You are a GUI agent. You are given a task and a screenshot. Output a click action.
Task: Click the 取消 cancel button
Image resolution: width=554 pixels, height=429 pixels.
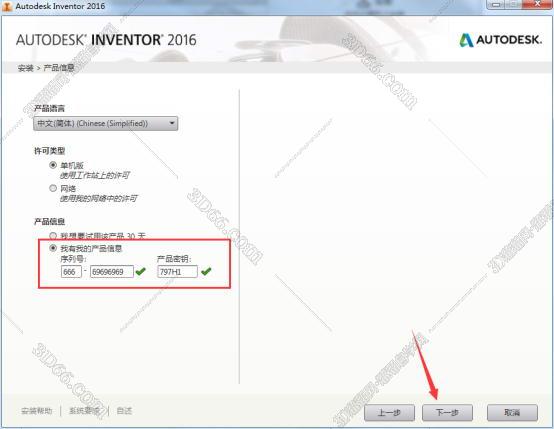coord(512,412)
